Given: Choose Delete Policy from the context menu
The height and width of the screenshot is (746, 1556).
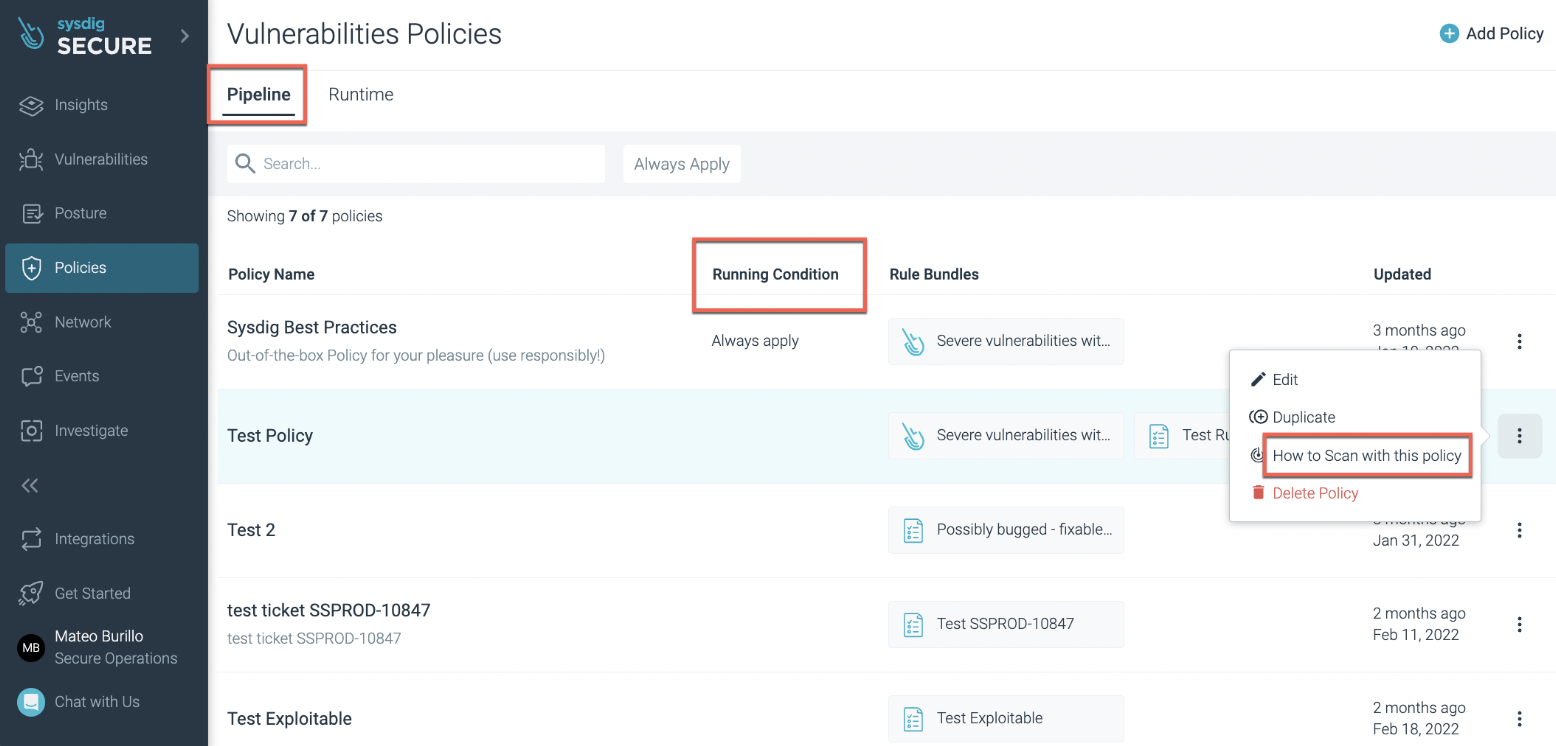Looking at the screenshot, I should click(x=1314, y=493).
